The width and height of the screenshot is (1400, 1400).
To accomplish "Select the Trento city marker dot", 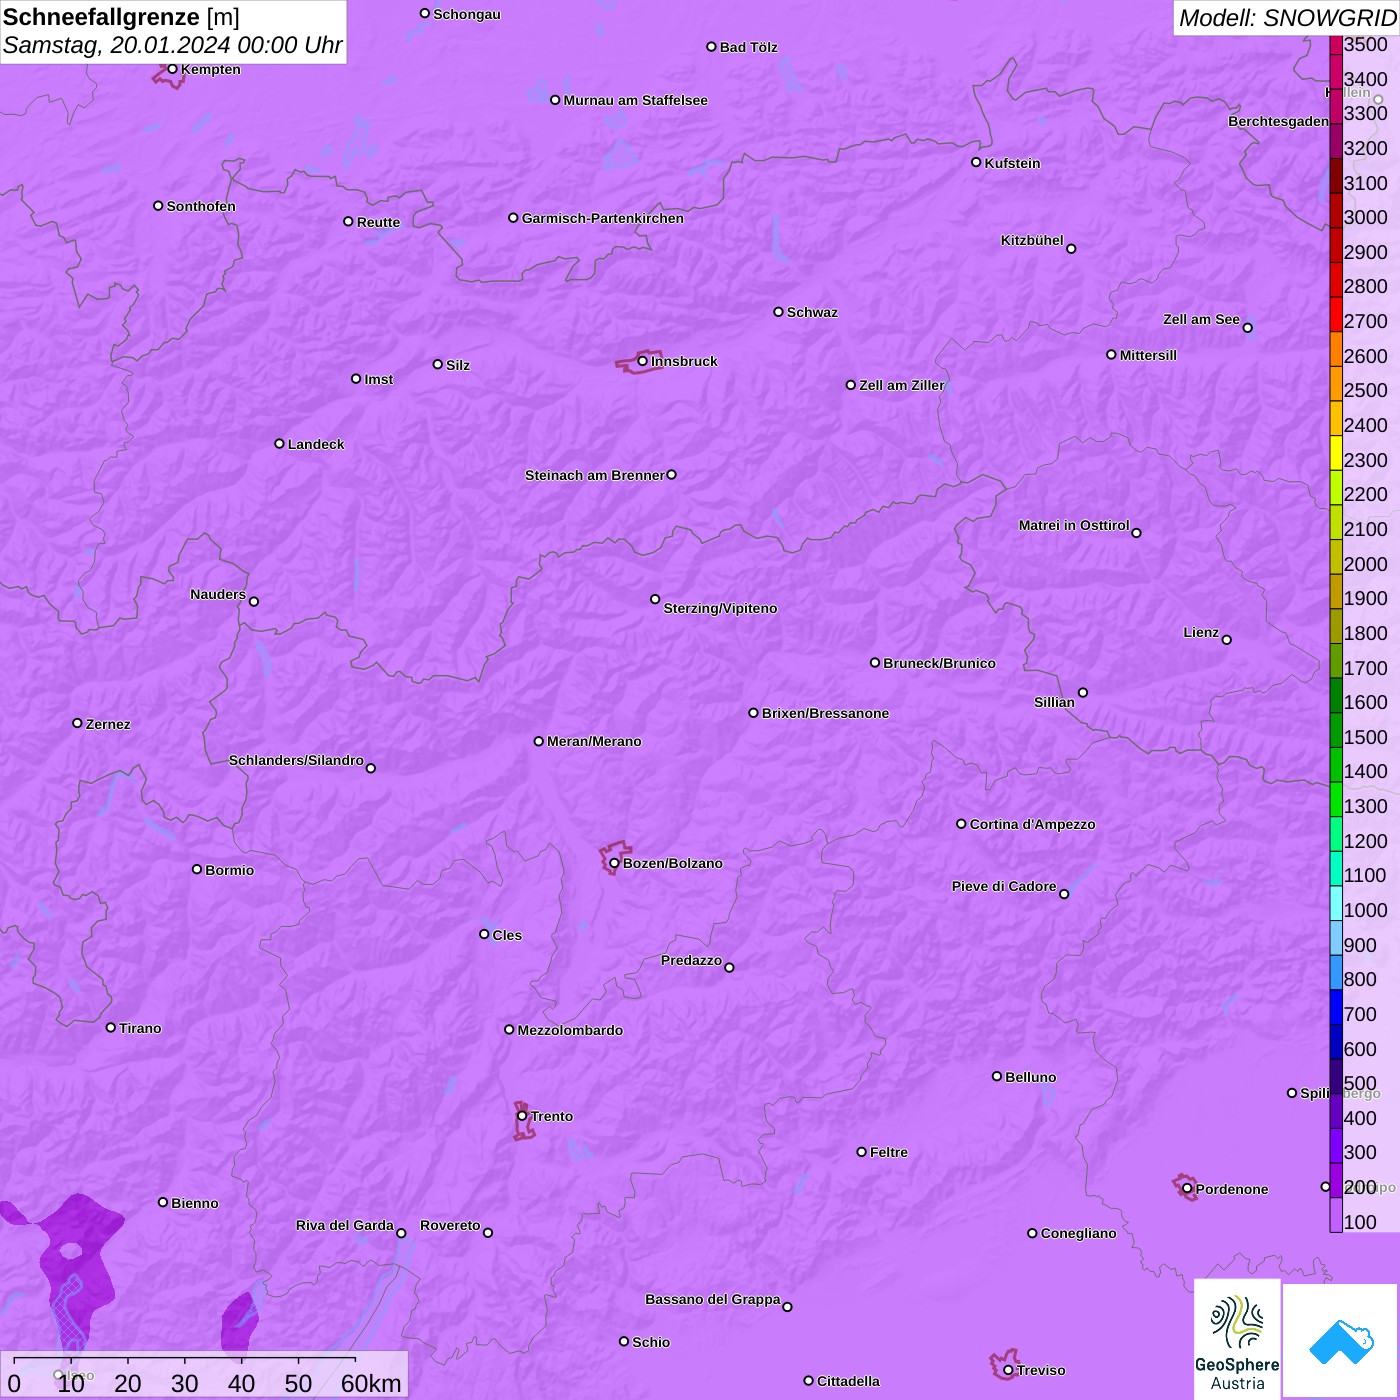I will 522,1116.
